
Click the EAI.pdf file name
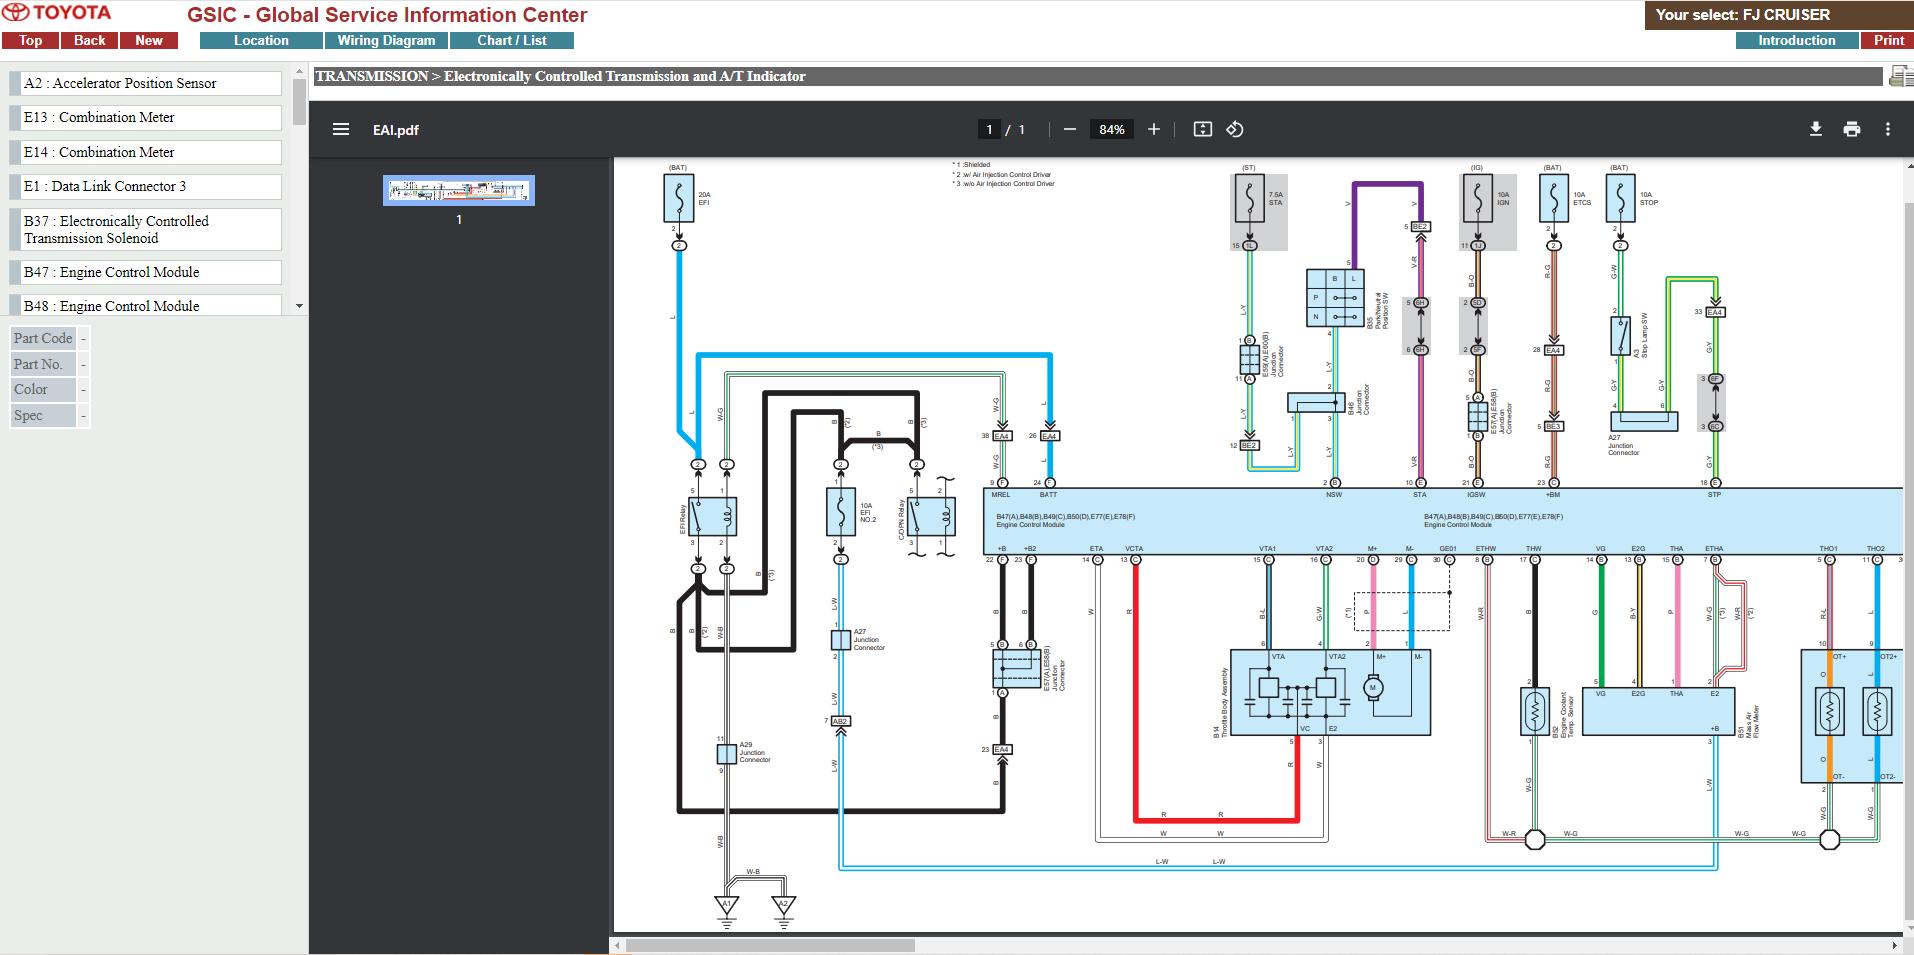(396, 130)
